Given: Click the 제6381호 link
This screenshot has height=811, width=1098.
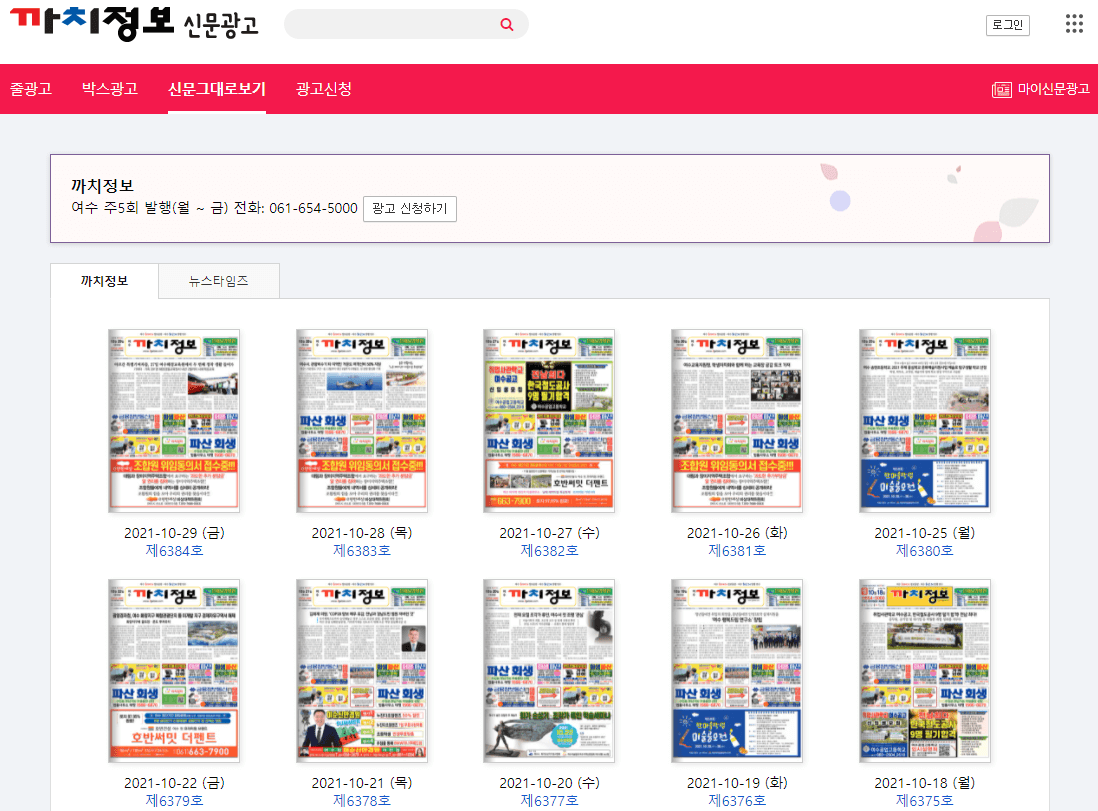Looking at the screenshot, I should 737,551.
